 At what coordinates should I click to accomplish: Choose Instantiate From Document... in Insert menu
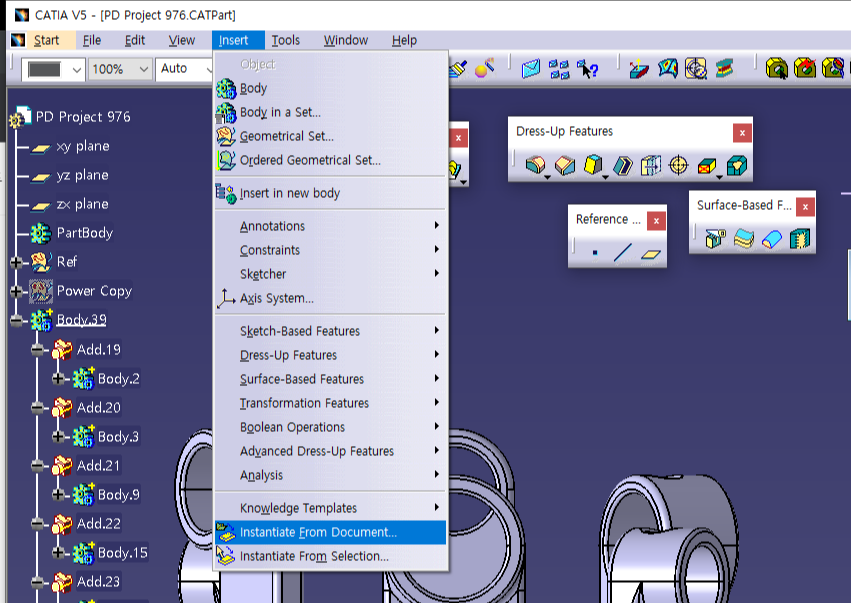click(x=331, y=532)
